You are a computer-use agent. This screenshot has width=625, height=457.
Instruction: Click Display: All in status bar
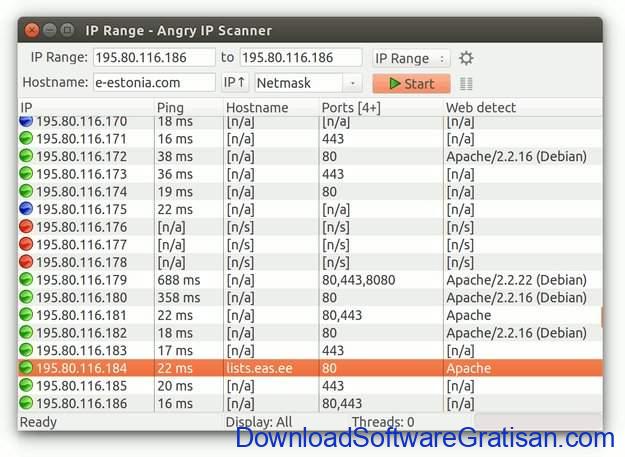(x=259, y=422)
